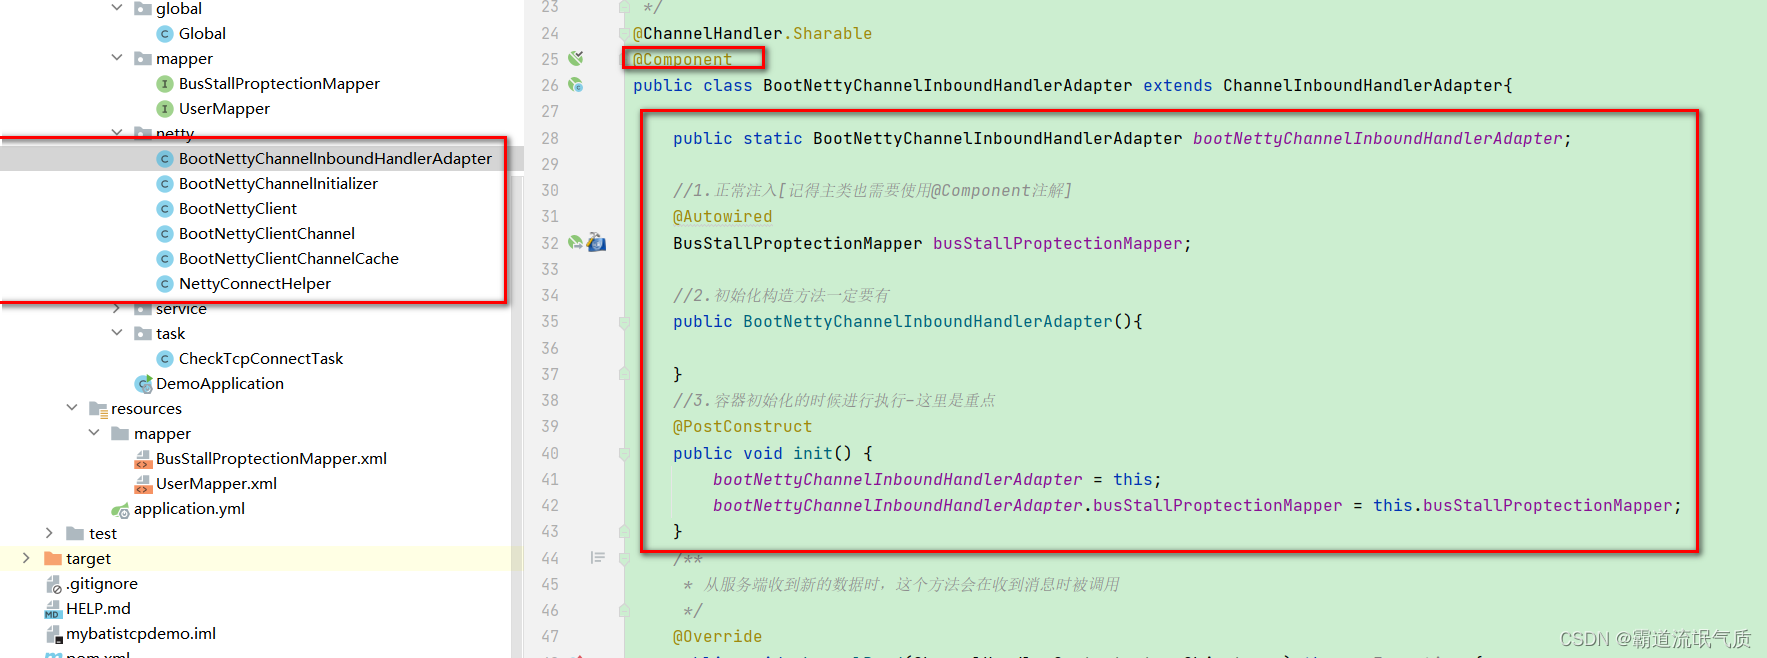Open BootNettyClientChannel class
The image size is (1767, 658).
point(267,234)
